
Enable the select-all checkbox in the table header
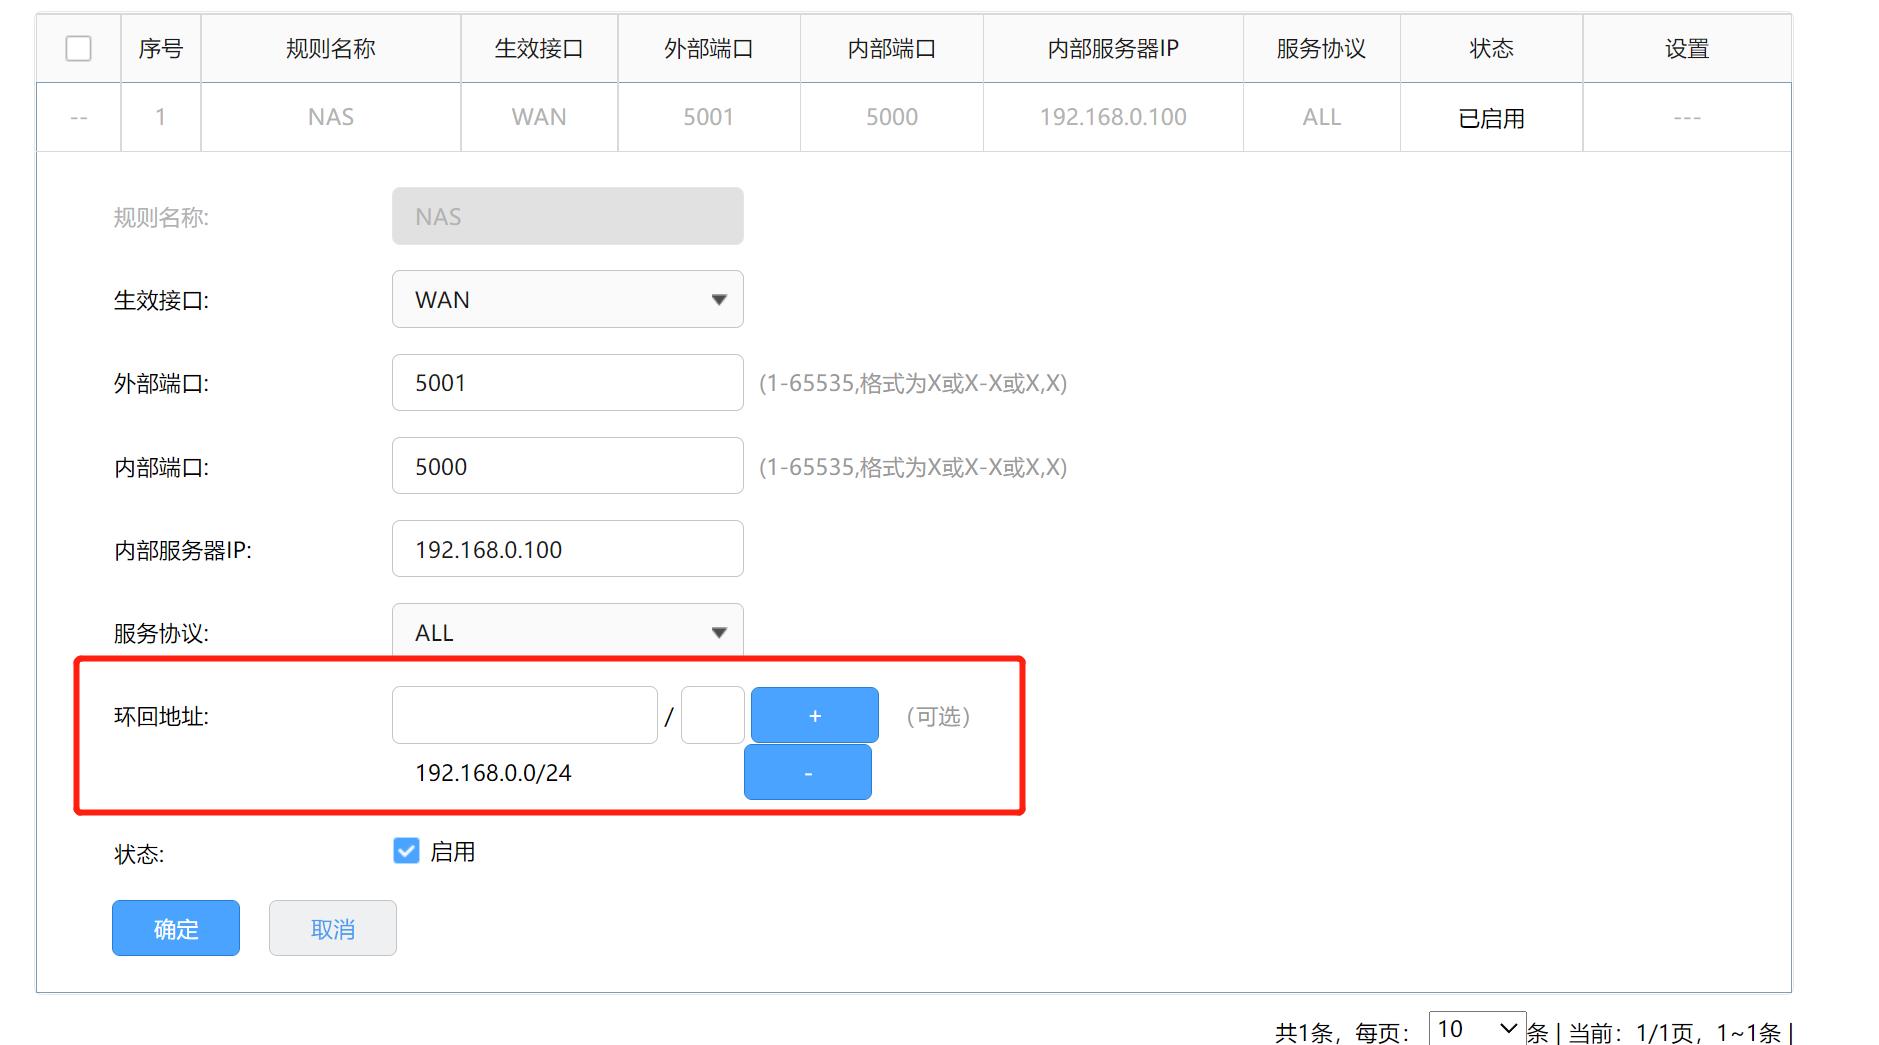pyautogui.click(x=78, y=47)
